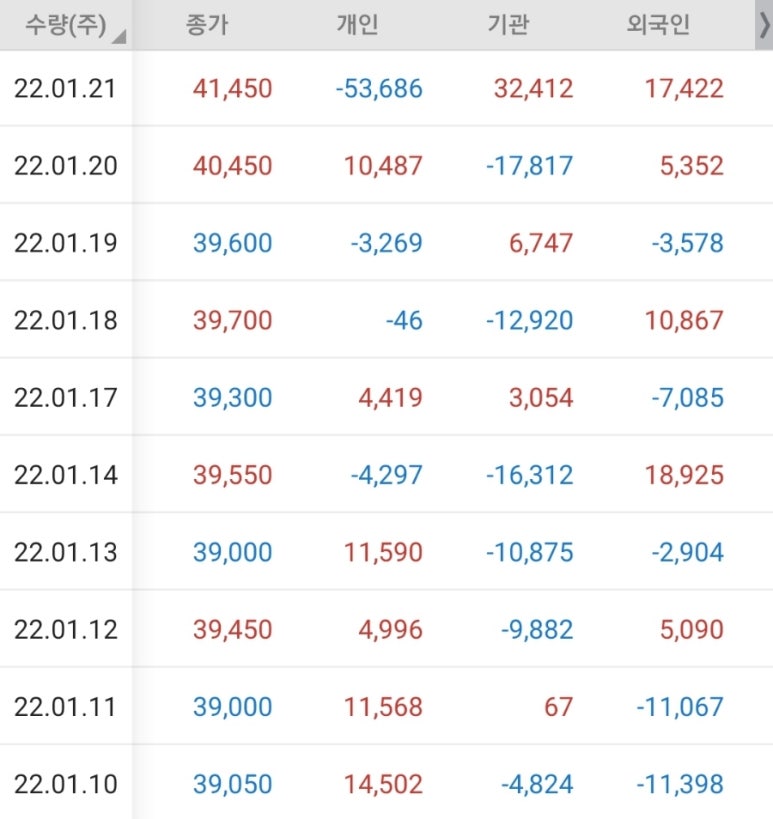Click foreigner value -2,904 on 22.01.13

click(x=687, y=552)
